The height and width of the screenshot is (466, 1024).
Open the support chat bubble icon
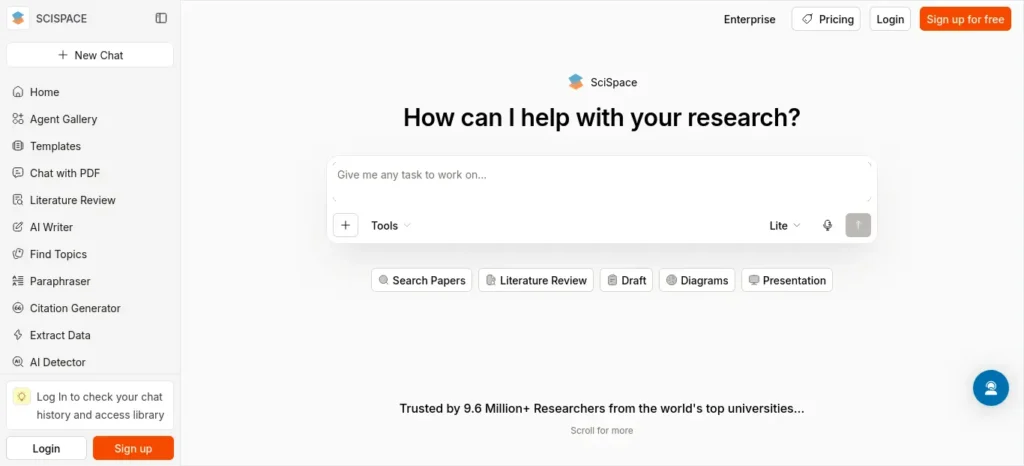point(991,388)
